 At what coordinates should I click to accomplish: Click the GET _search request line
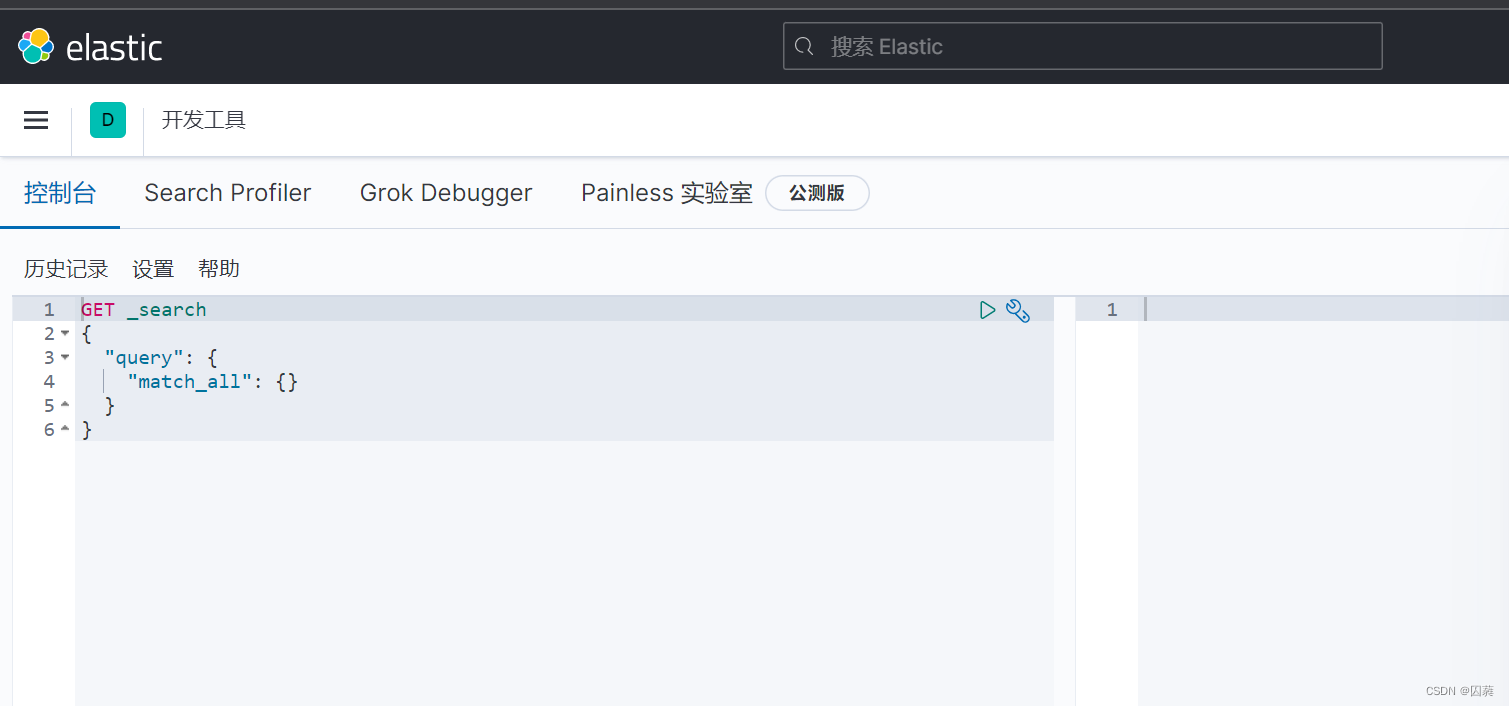(x=144, y=309)
